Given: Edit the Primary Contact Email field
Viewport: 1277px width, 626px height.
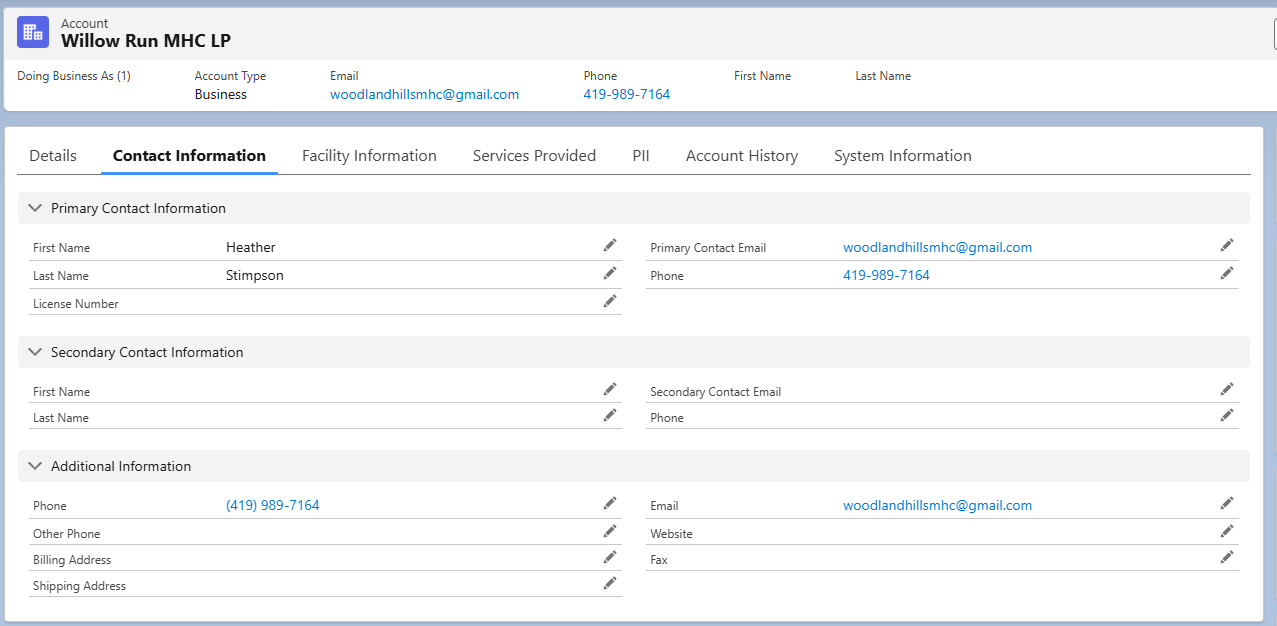Looking at the screenshot, I should pos(1227,245).
